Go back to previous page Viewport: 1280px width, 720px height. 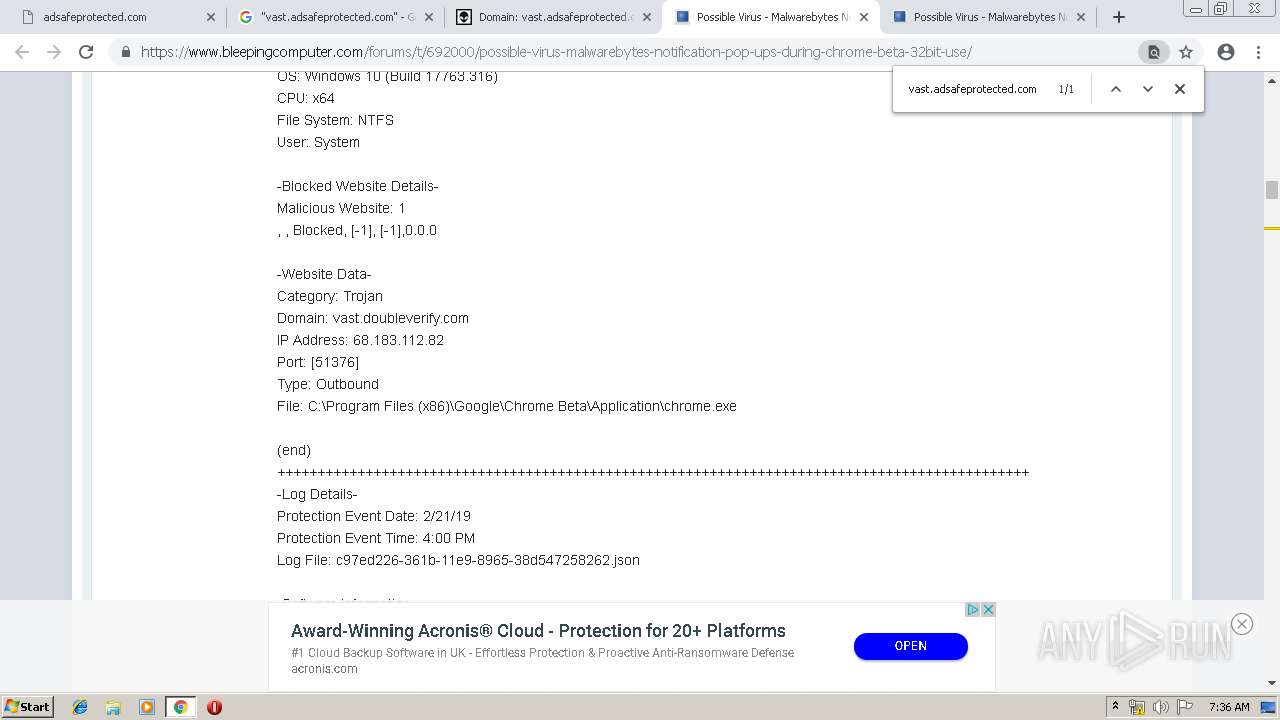[22, 52]
